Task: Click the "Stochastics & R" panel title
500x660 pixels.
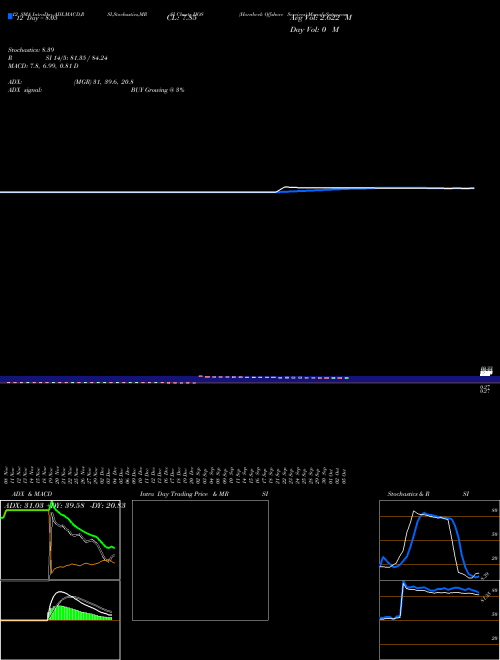Action: 408,494
